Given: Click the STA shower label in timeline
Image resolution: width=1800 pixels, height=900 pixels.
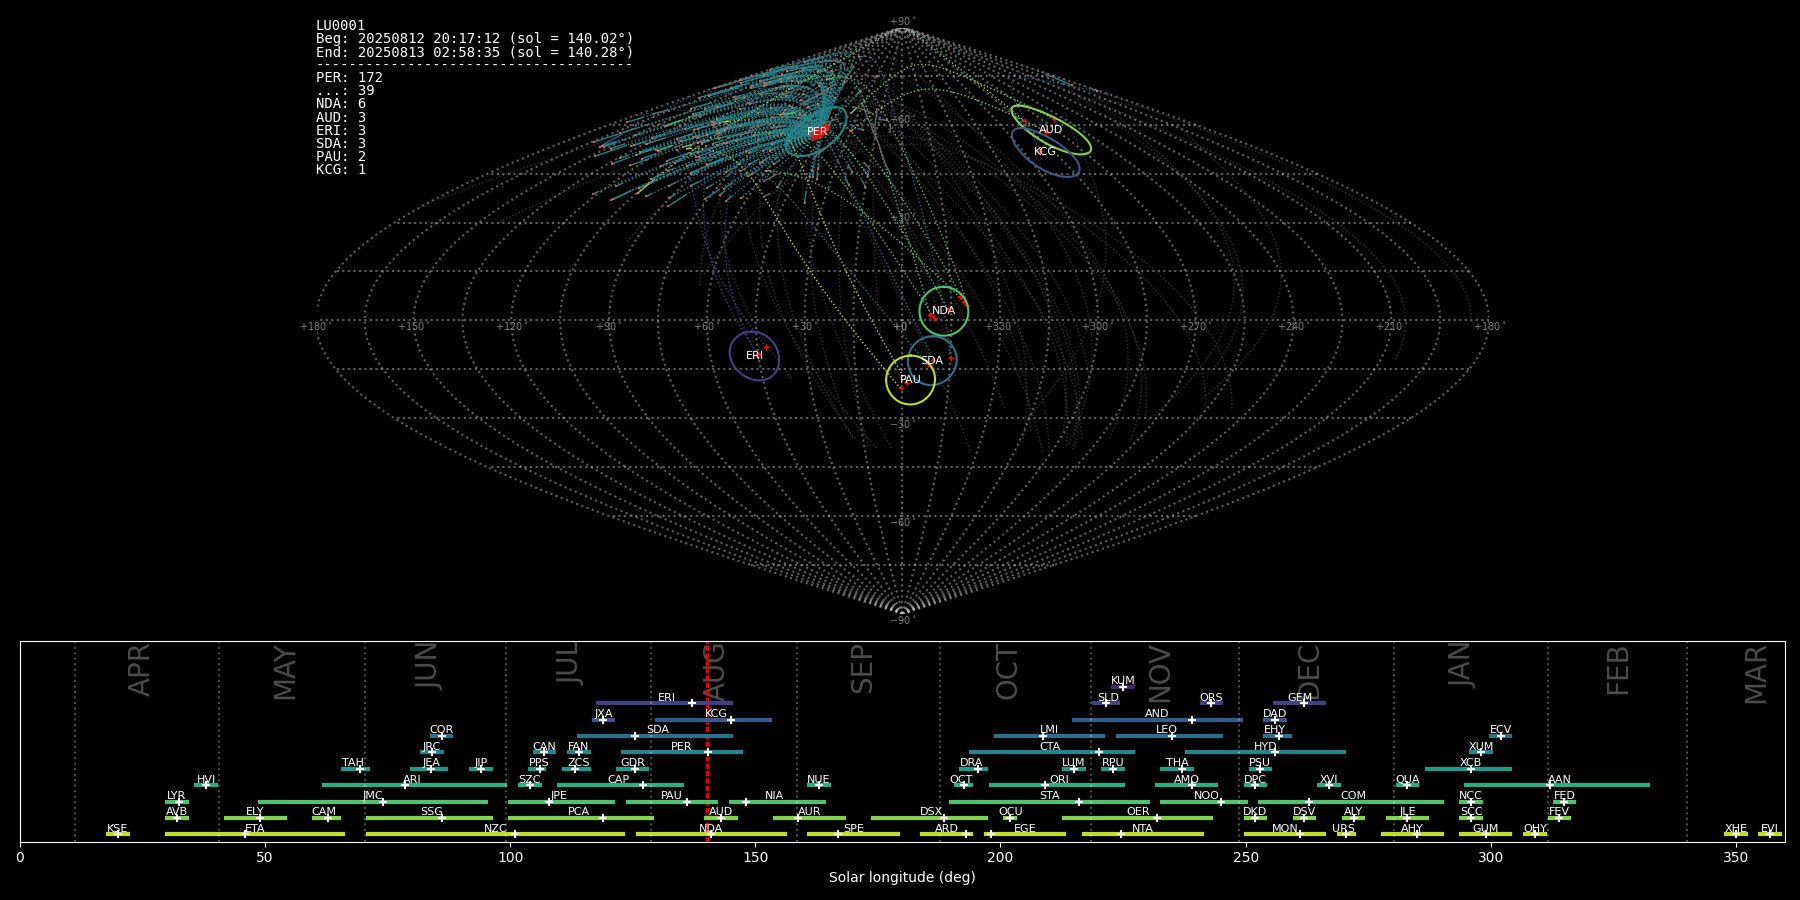Looking at the screenshot, I should click(1050, 796).
